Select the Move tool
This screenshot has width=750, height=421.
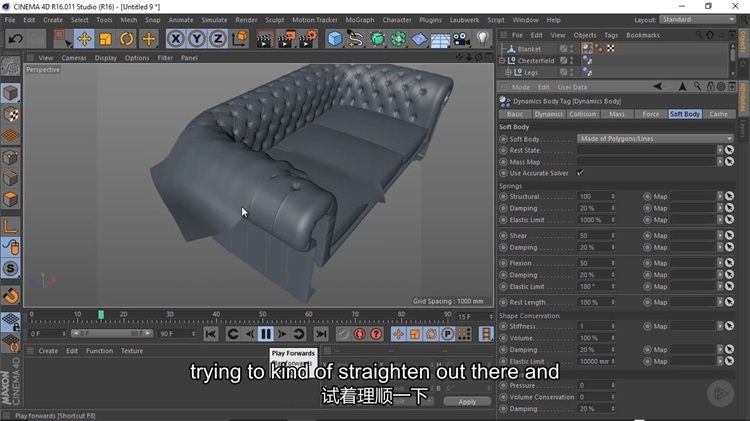click(x=84, y=39)
